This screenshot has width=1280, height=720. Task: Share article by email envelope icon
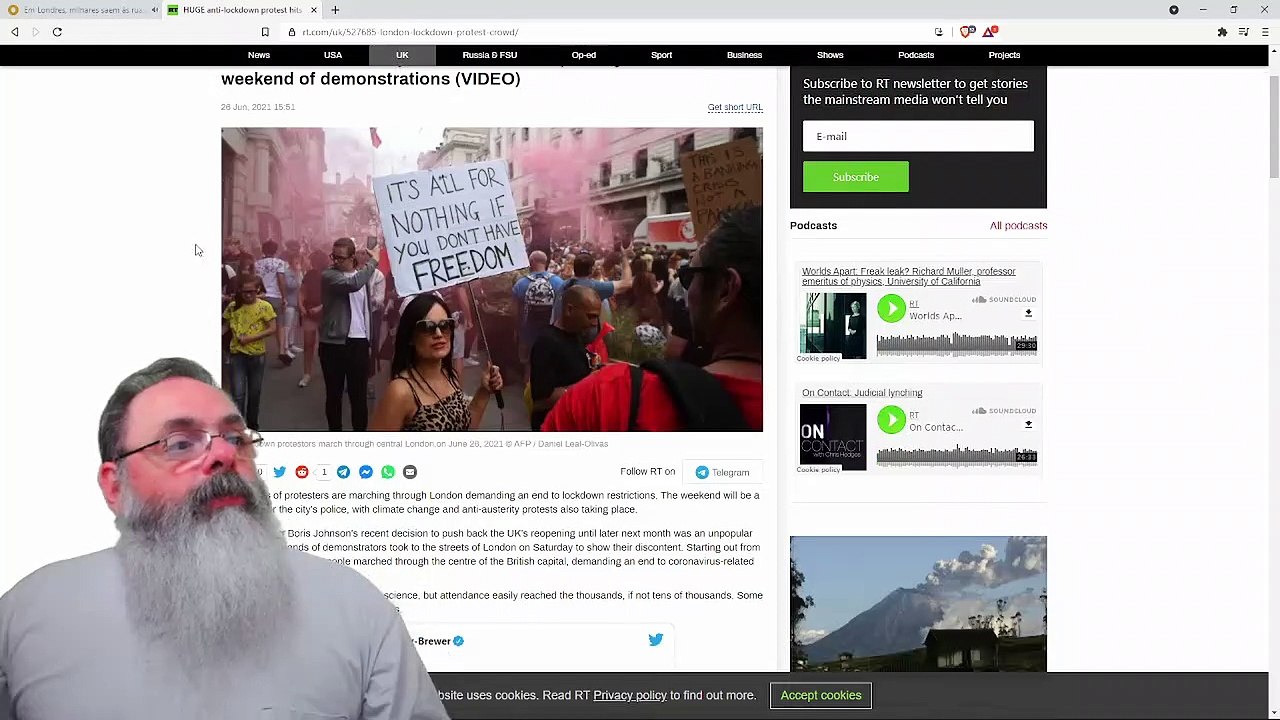[x=409, y=472]
